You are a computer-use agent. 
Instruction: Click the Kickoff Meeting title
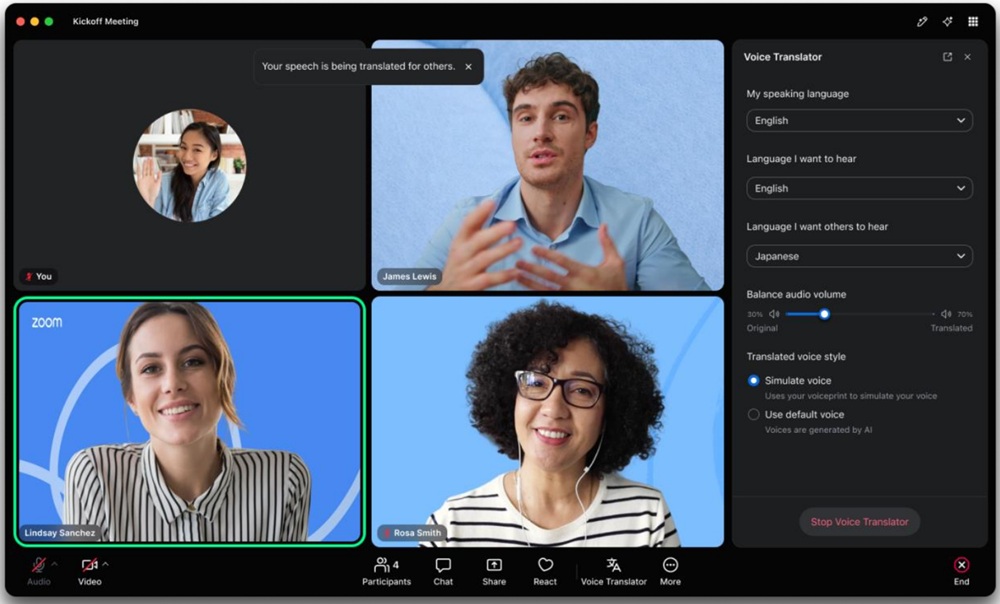tap(105, 21)
